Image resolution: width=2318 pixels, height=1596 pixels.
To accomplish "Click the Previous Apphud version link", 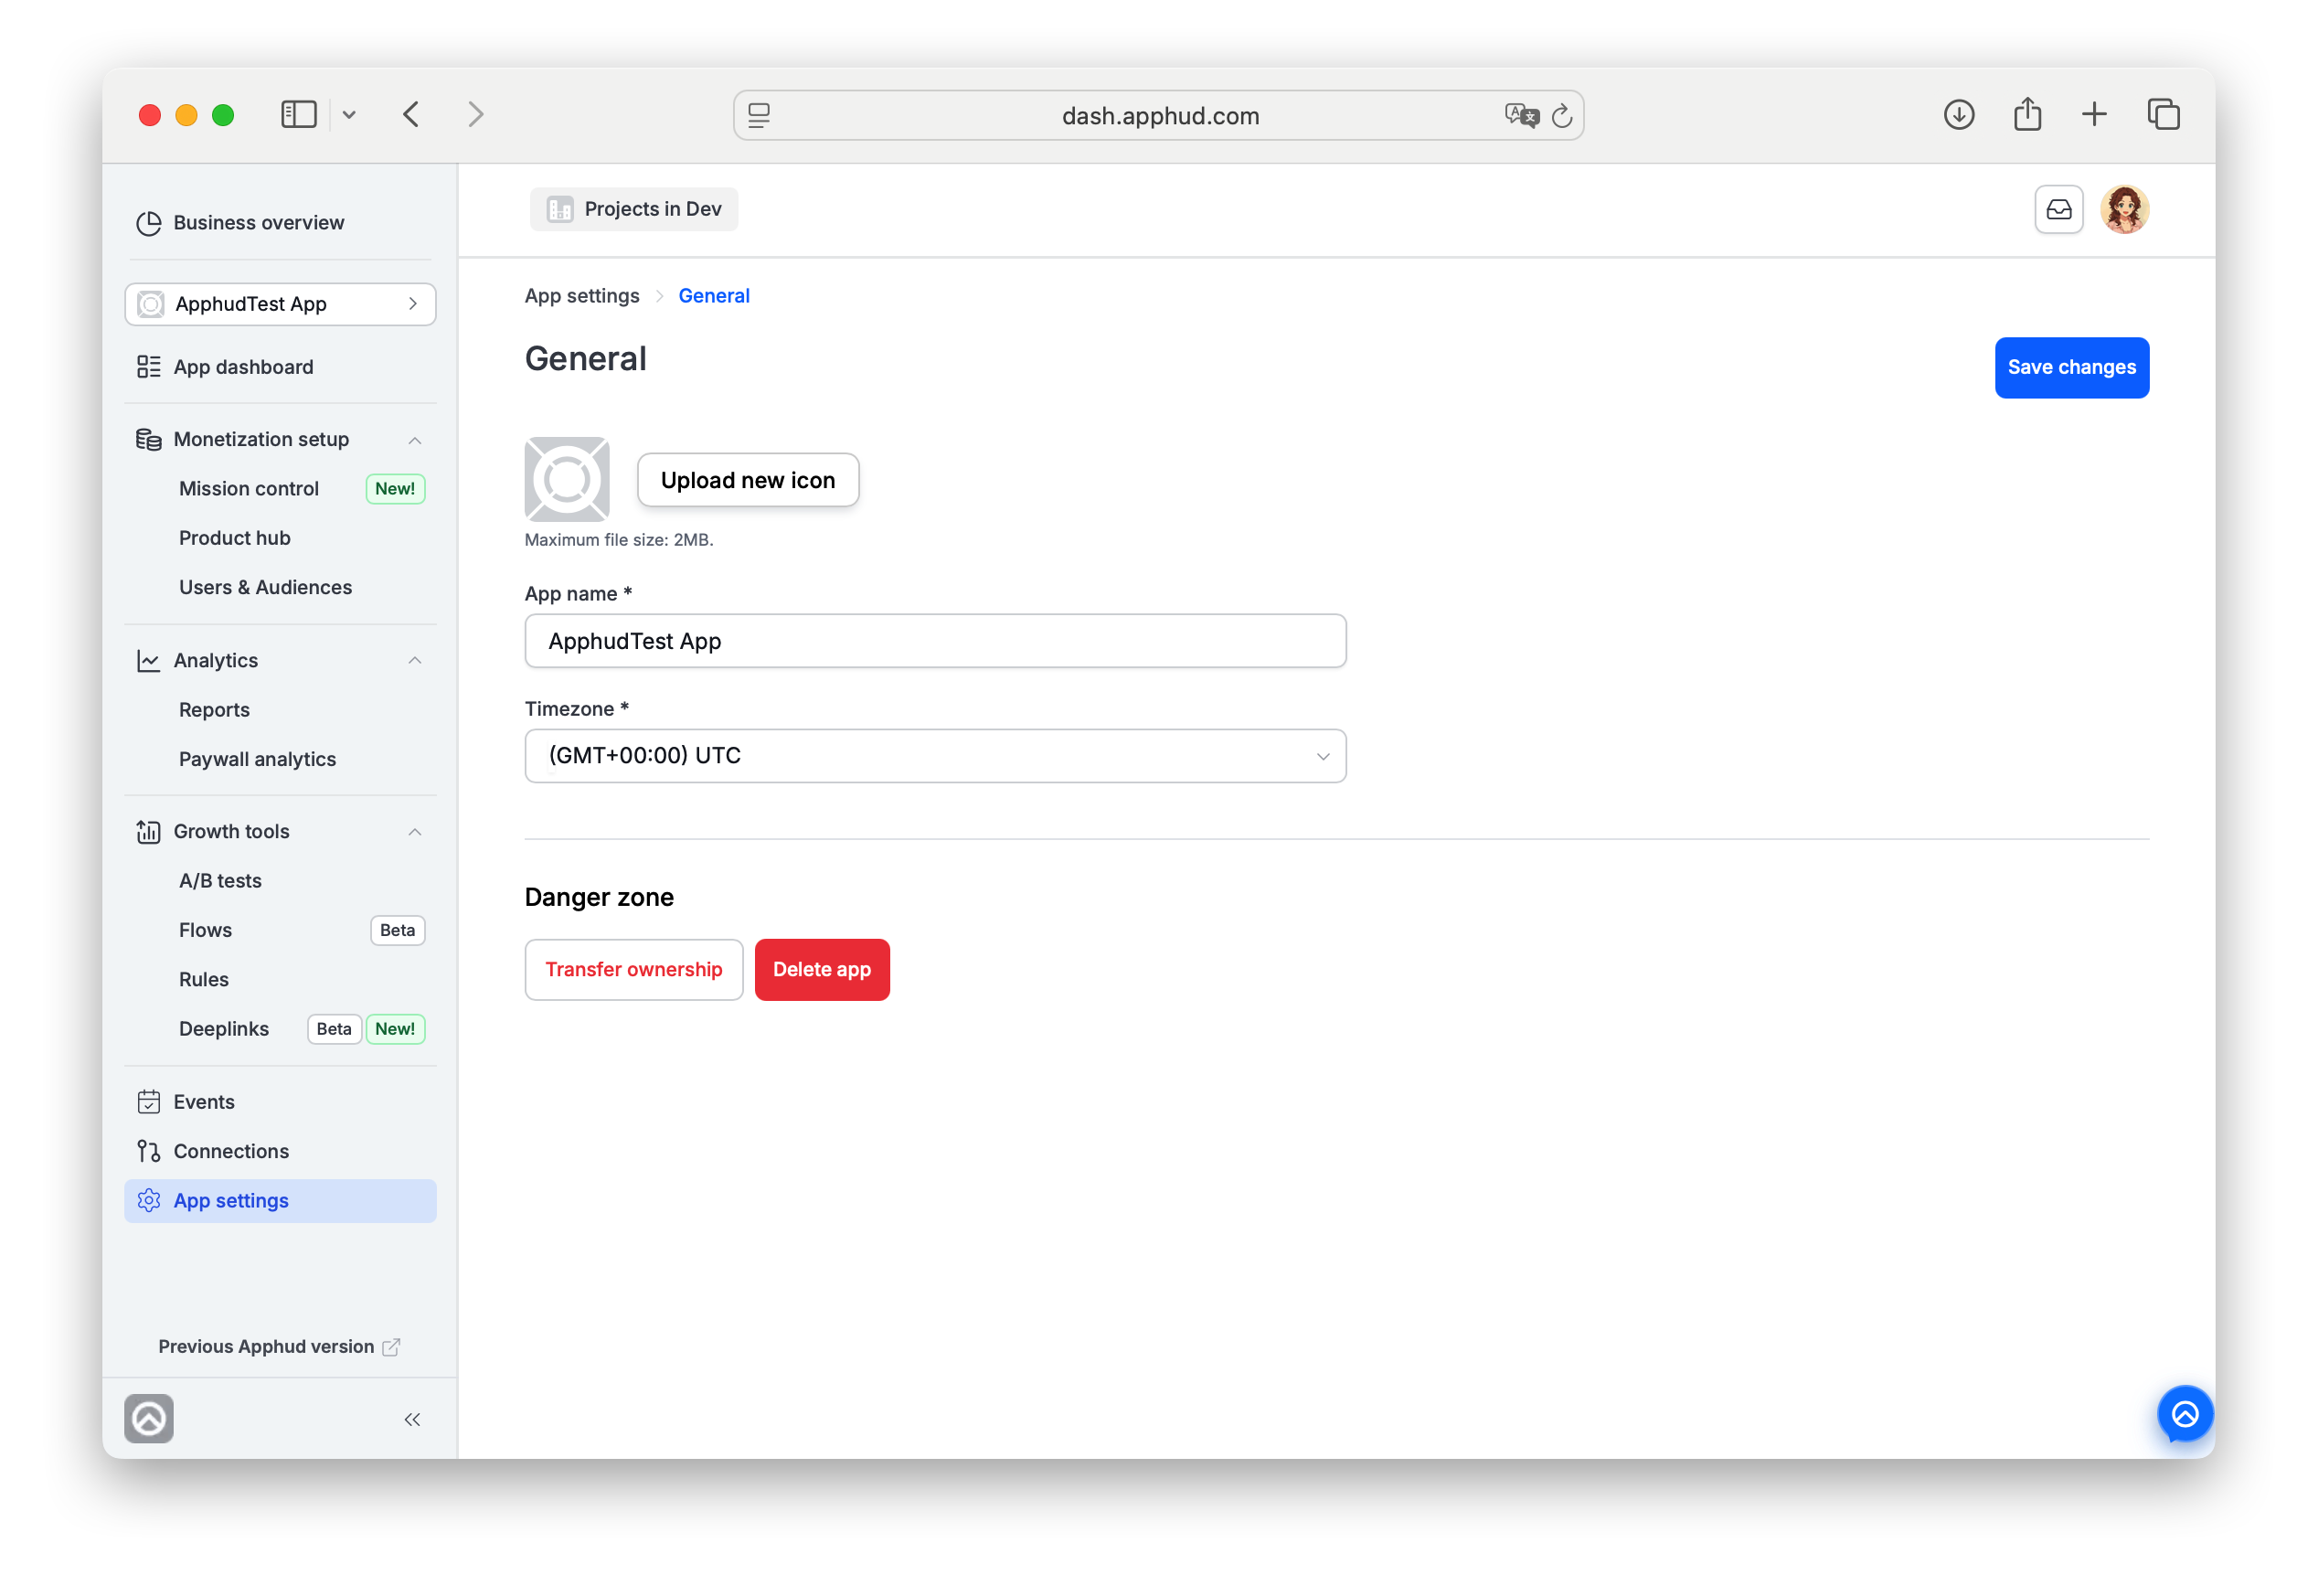I will tap(278, 1347).
